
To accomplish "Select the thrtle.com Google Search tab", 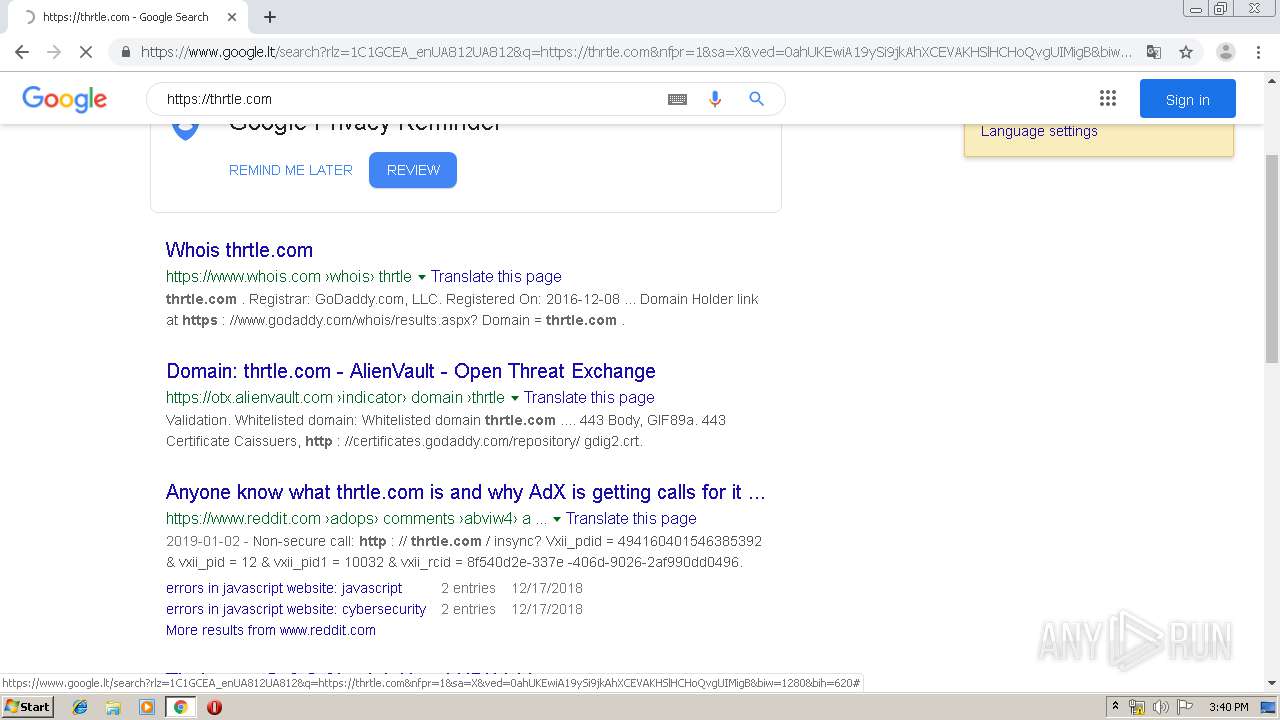I will point(125,17).
